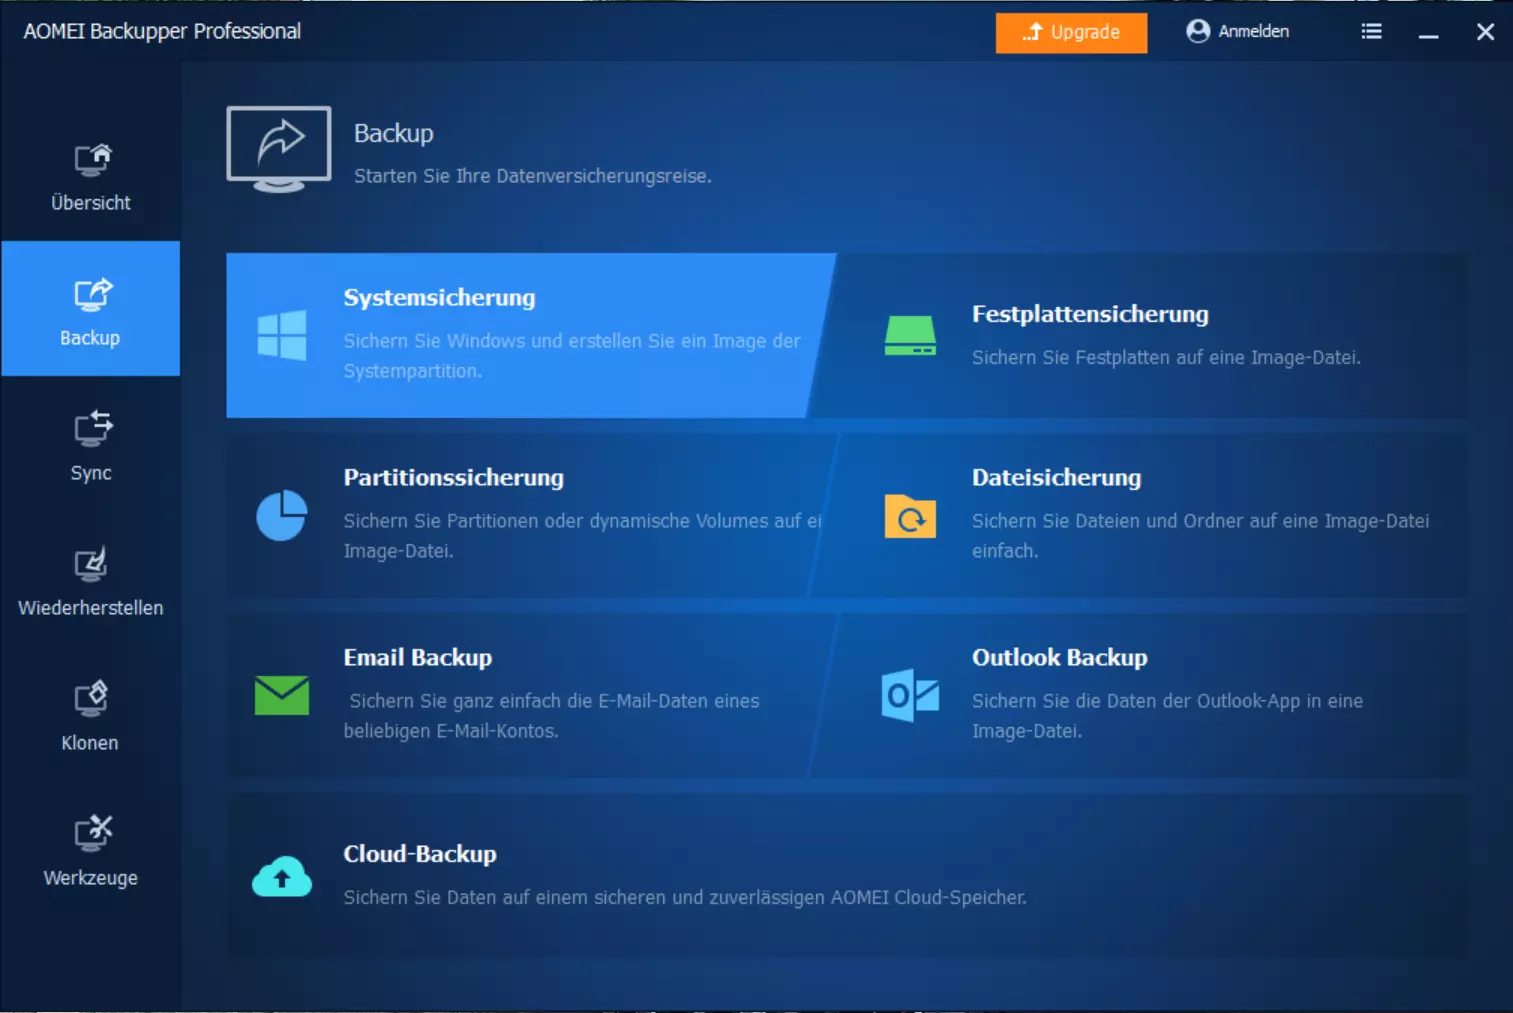Click the yellow folder icon for Dateisicherung

tap(910, 516)
